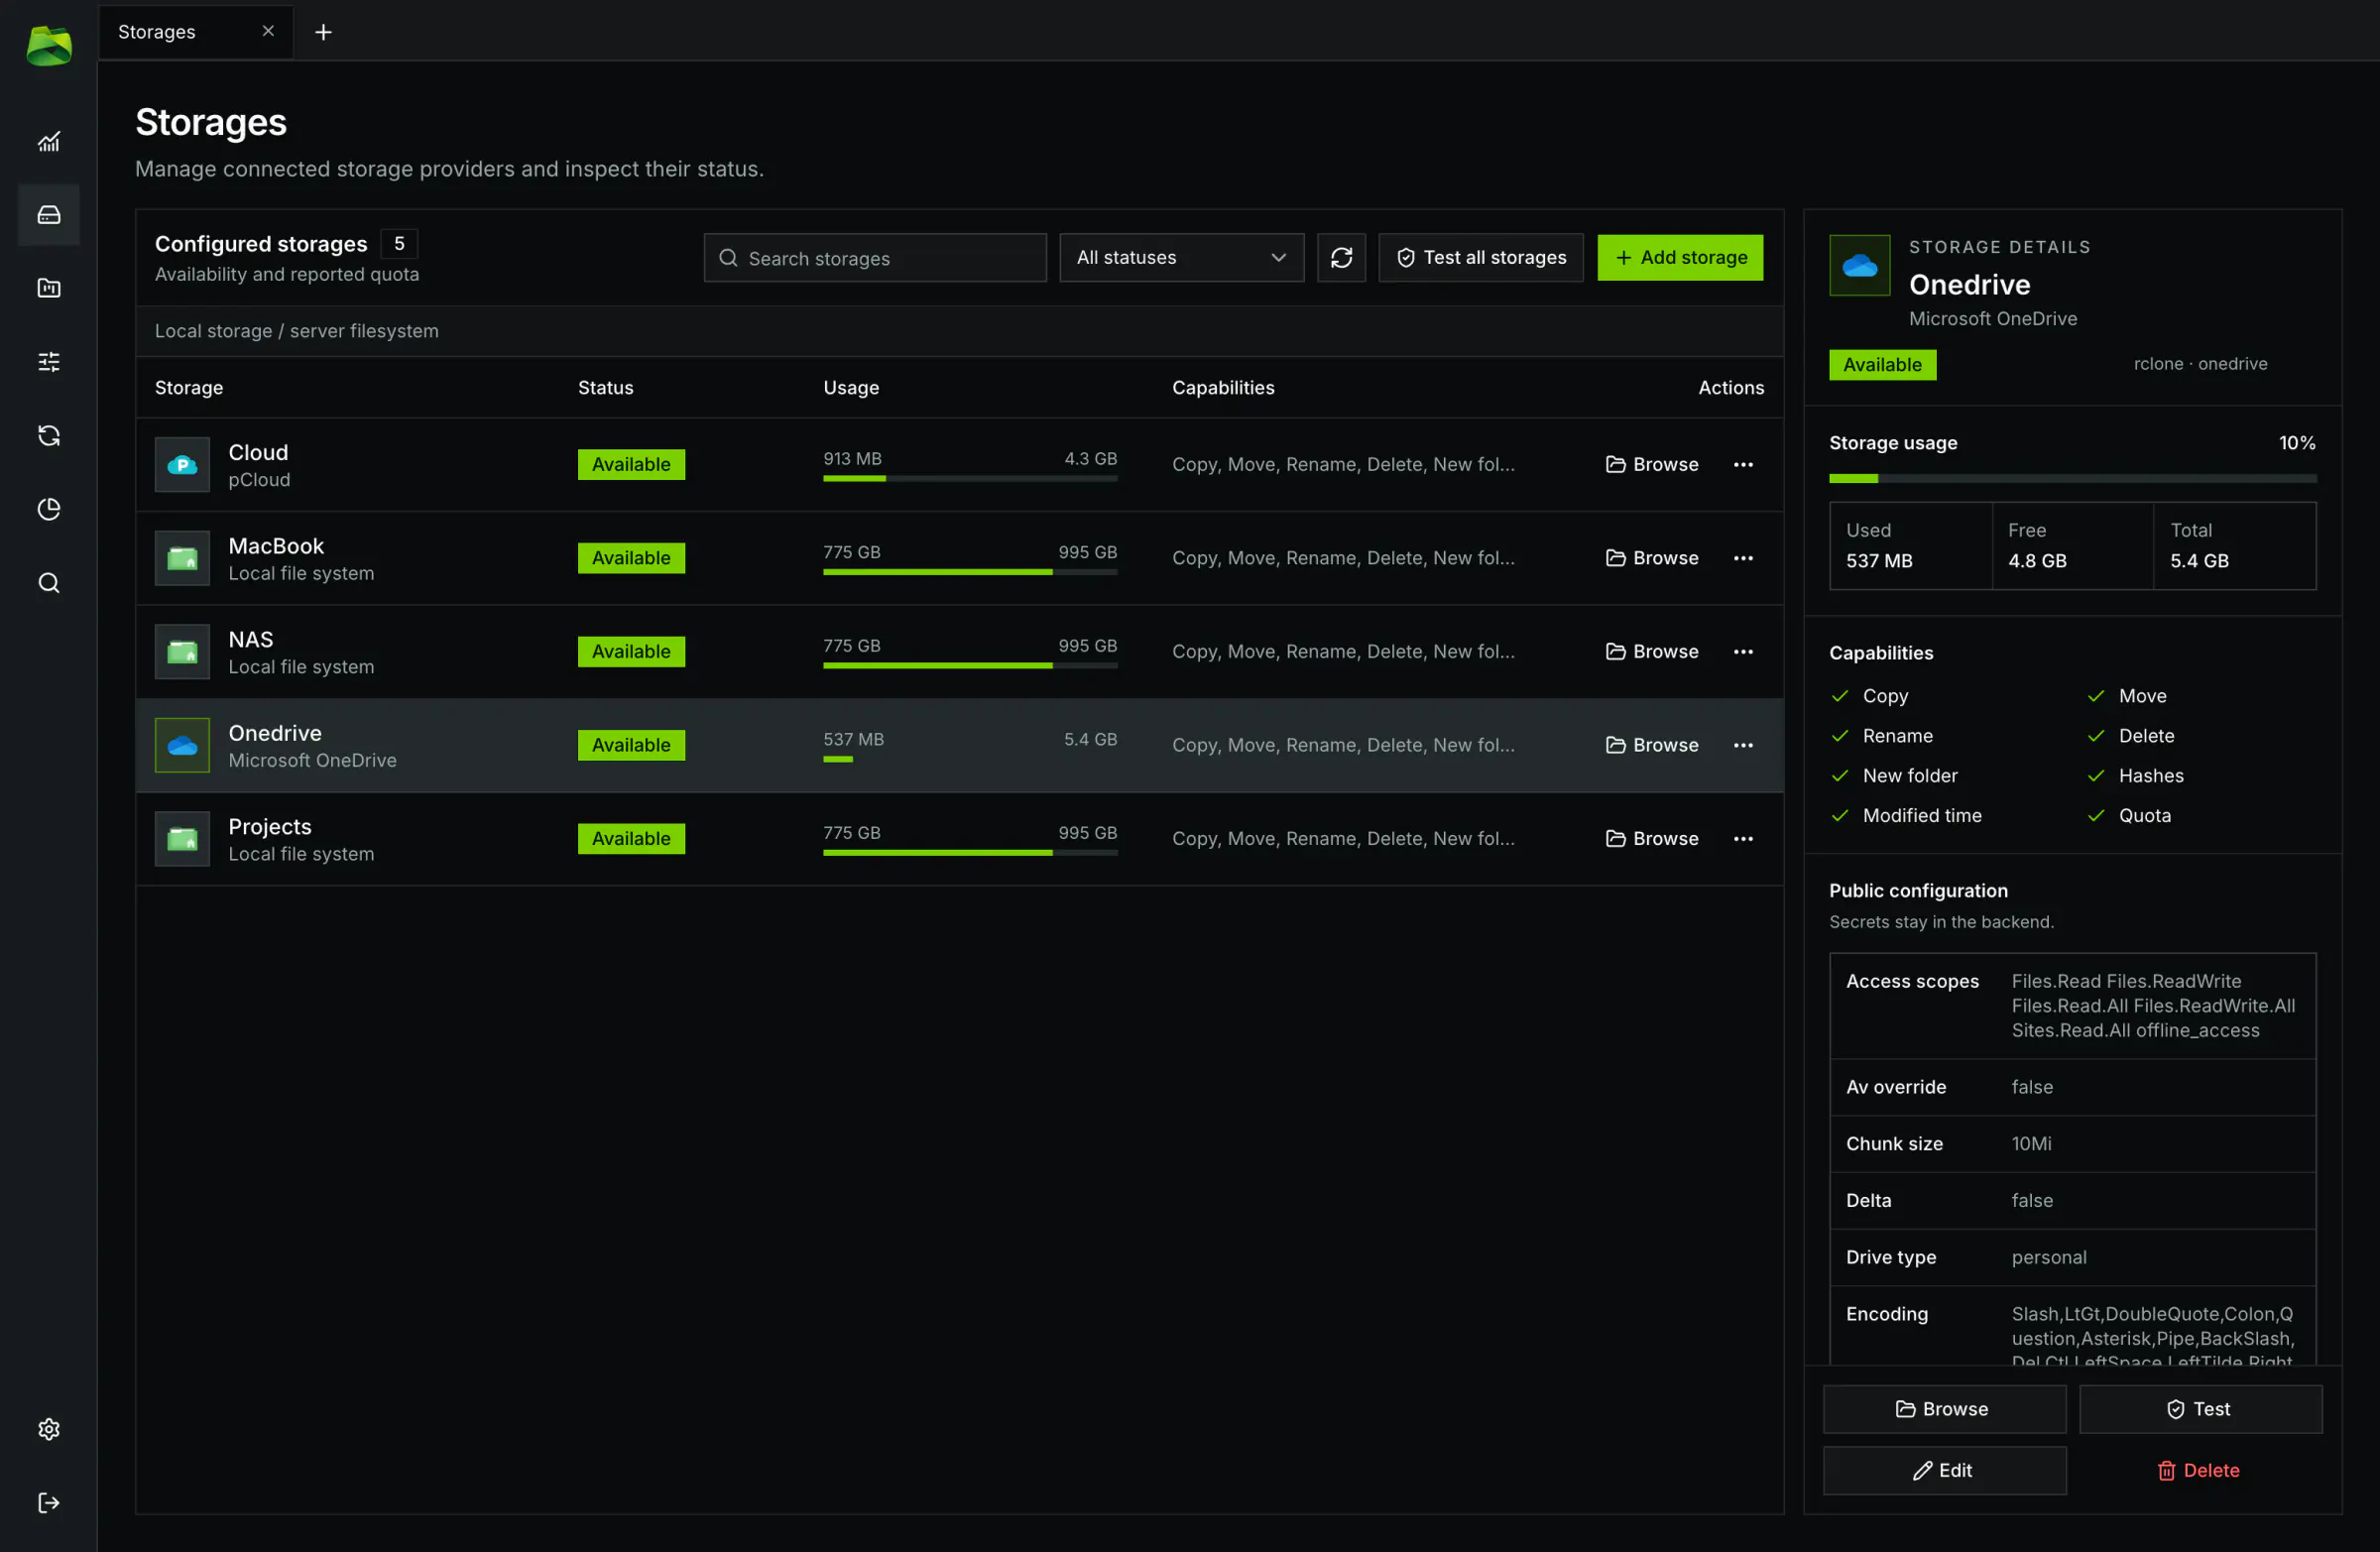This screenshot has width=2380, height=1552.
Task: Open the folder chart icon in sidebar
Action: click(x=49, y=288)
